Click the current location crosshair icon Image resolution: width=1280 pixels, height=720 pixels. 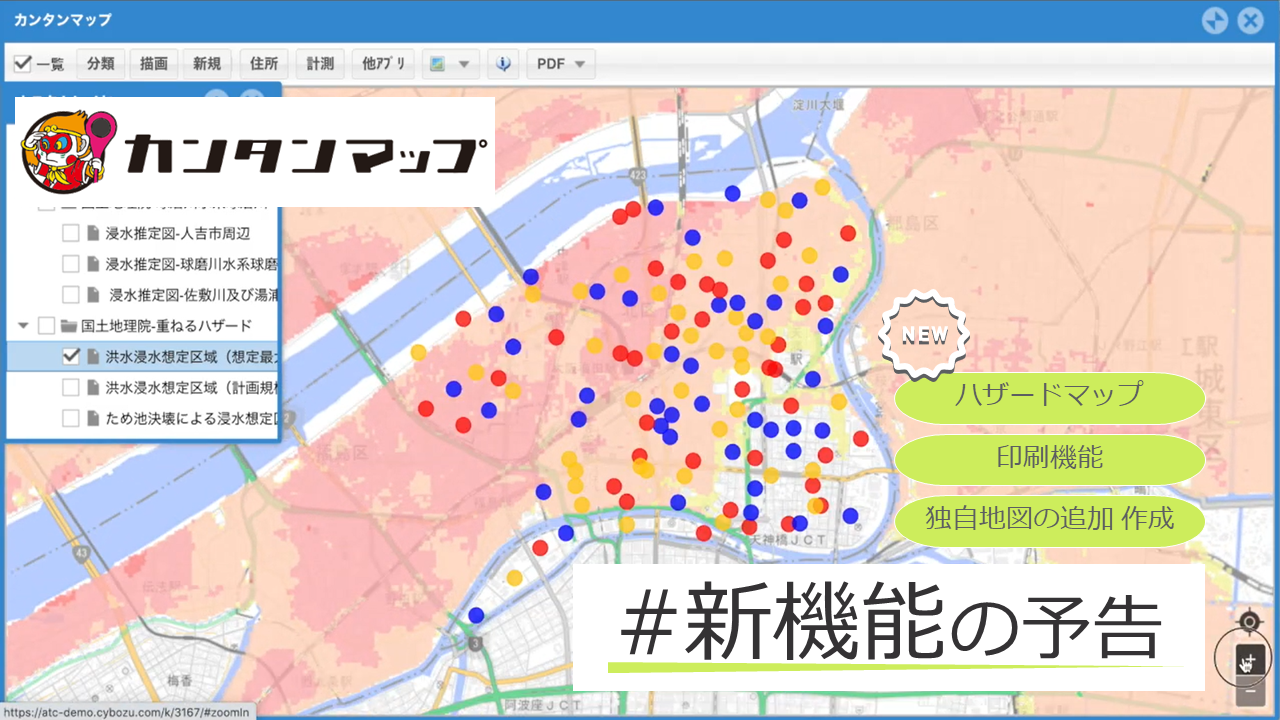pyautogui.click(x=1249, y=623)
